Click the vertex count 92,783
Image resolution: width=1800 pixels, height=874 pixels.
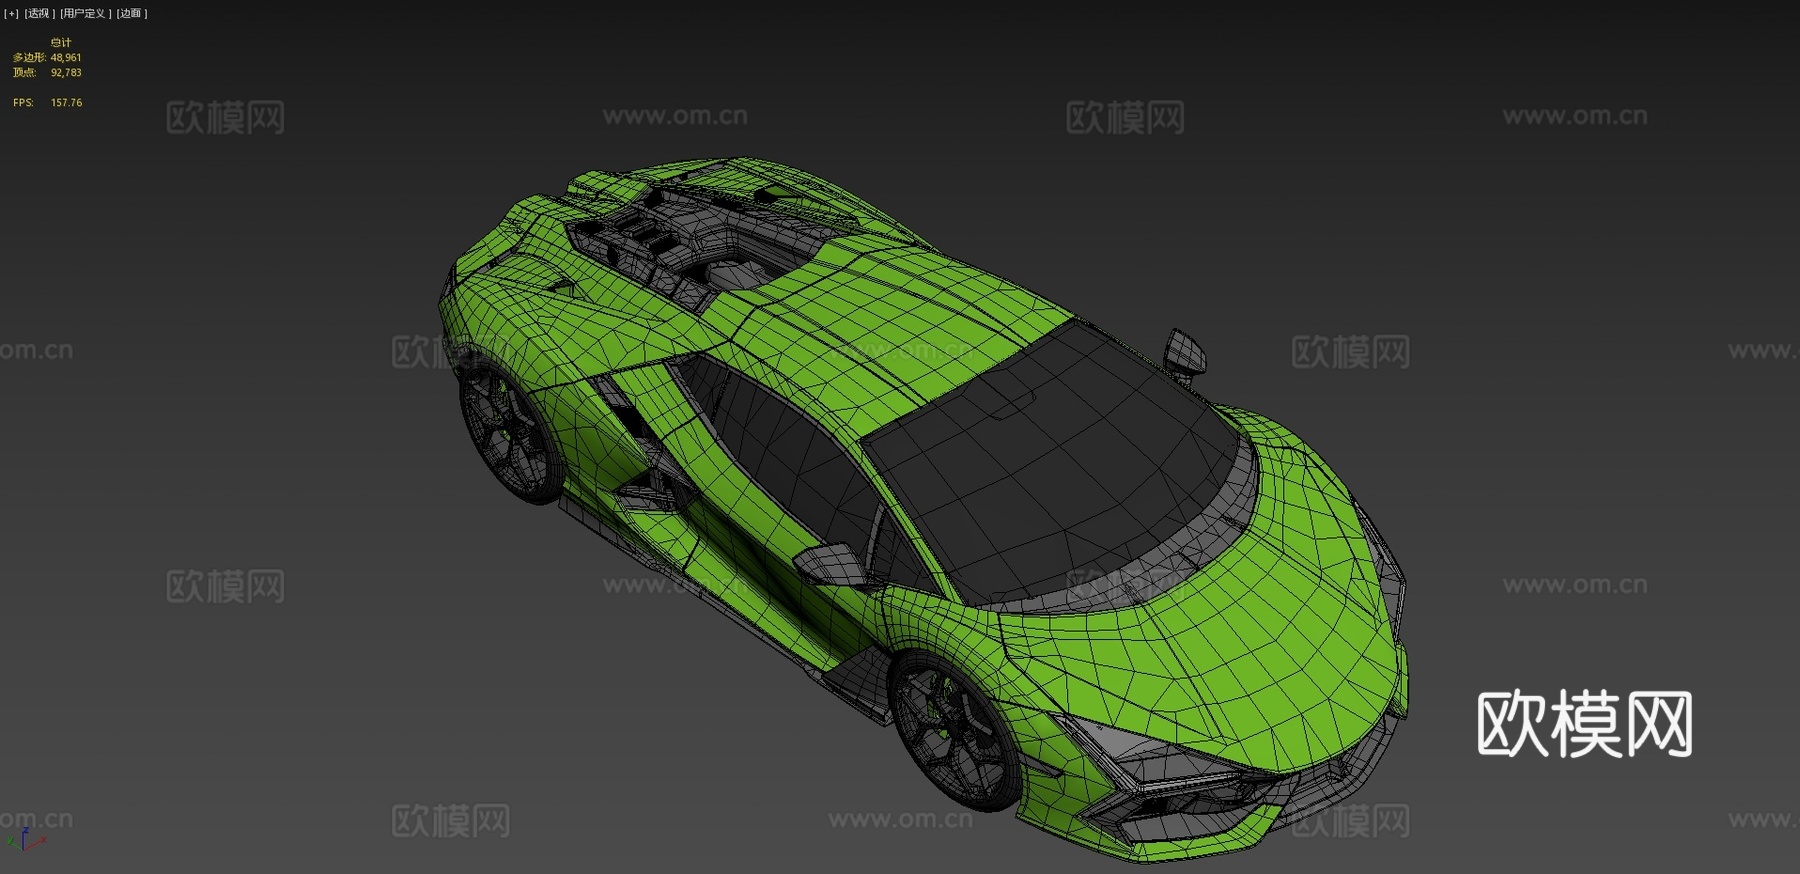(x=66, y=73)
